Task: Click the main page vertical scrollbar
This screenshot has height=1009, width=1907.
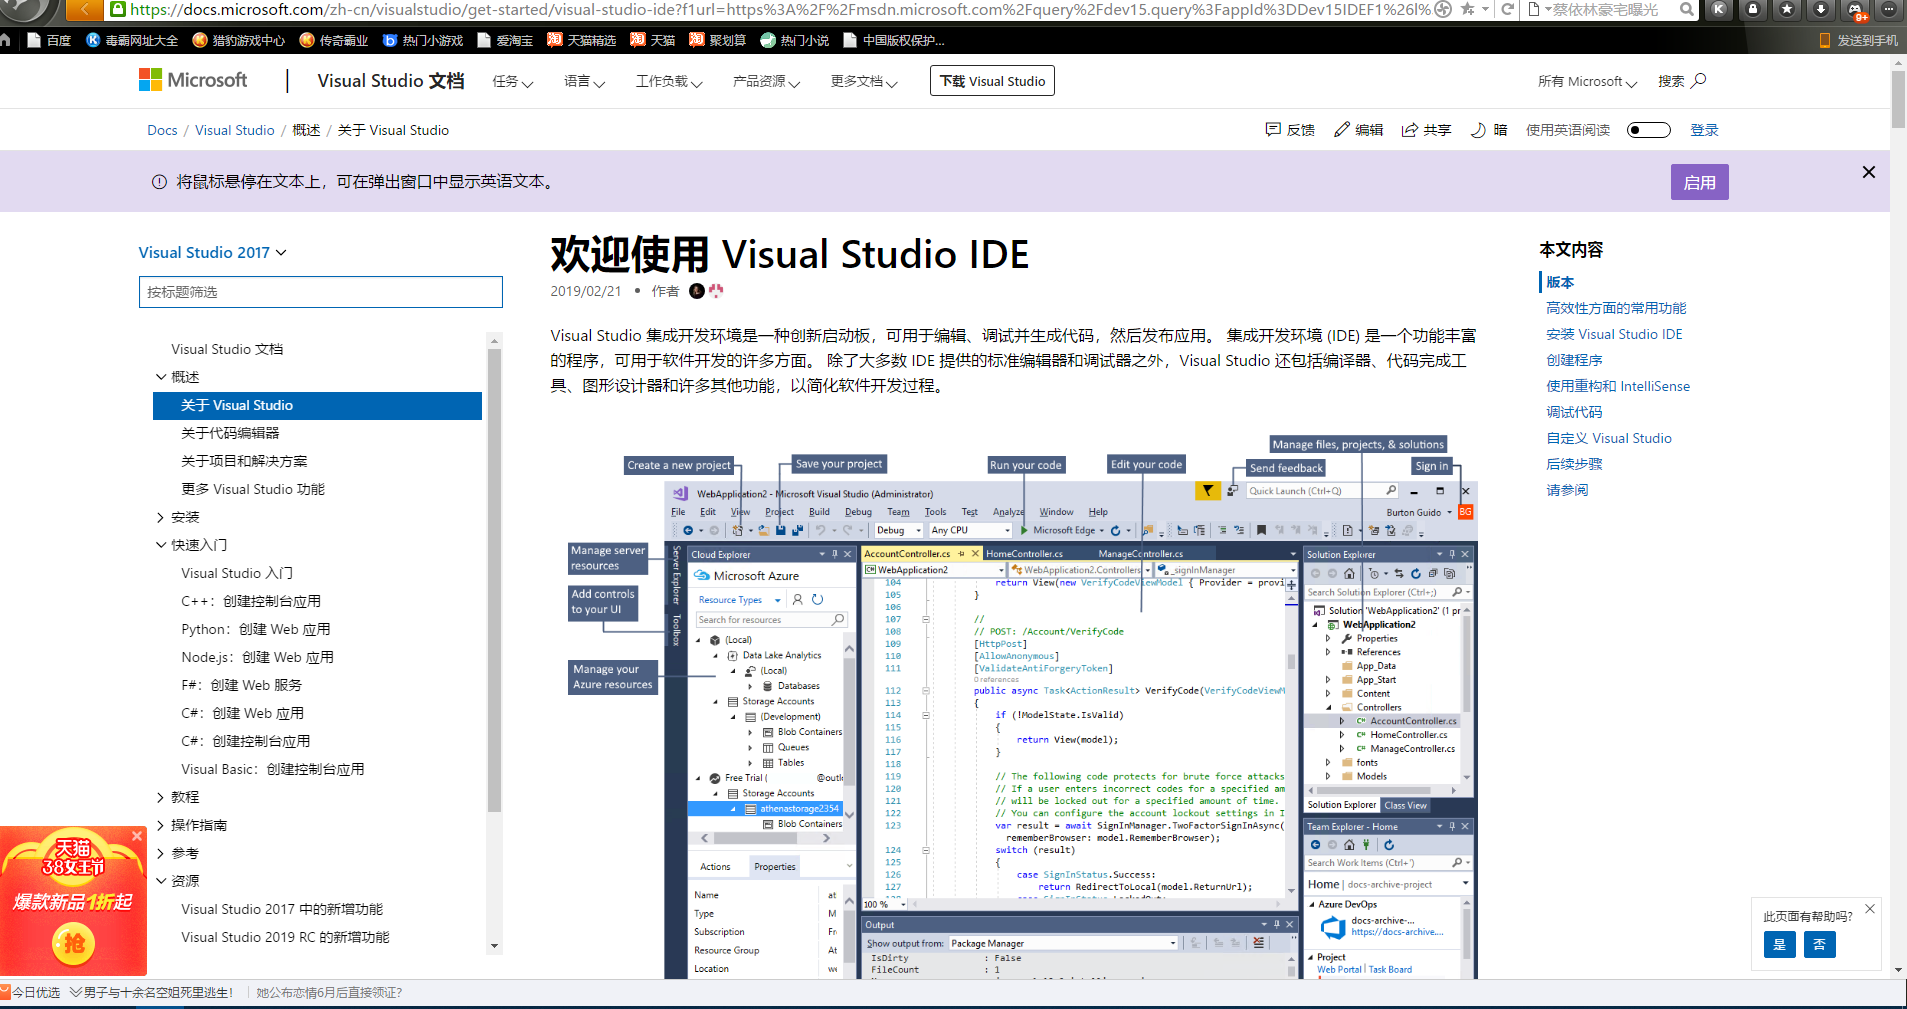Action: (x=1898, y=98)
